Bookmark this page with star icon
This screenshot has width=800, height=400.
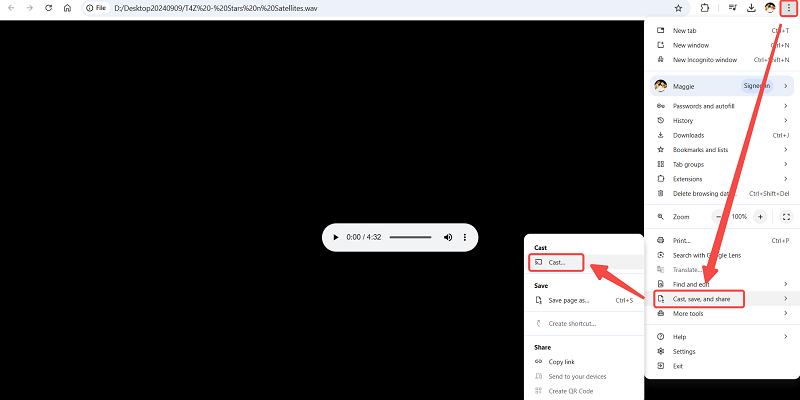pyautogui.click(x=678, y=8)
